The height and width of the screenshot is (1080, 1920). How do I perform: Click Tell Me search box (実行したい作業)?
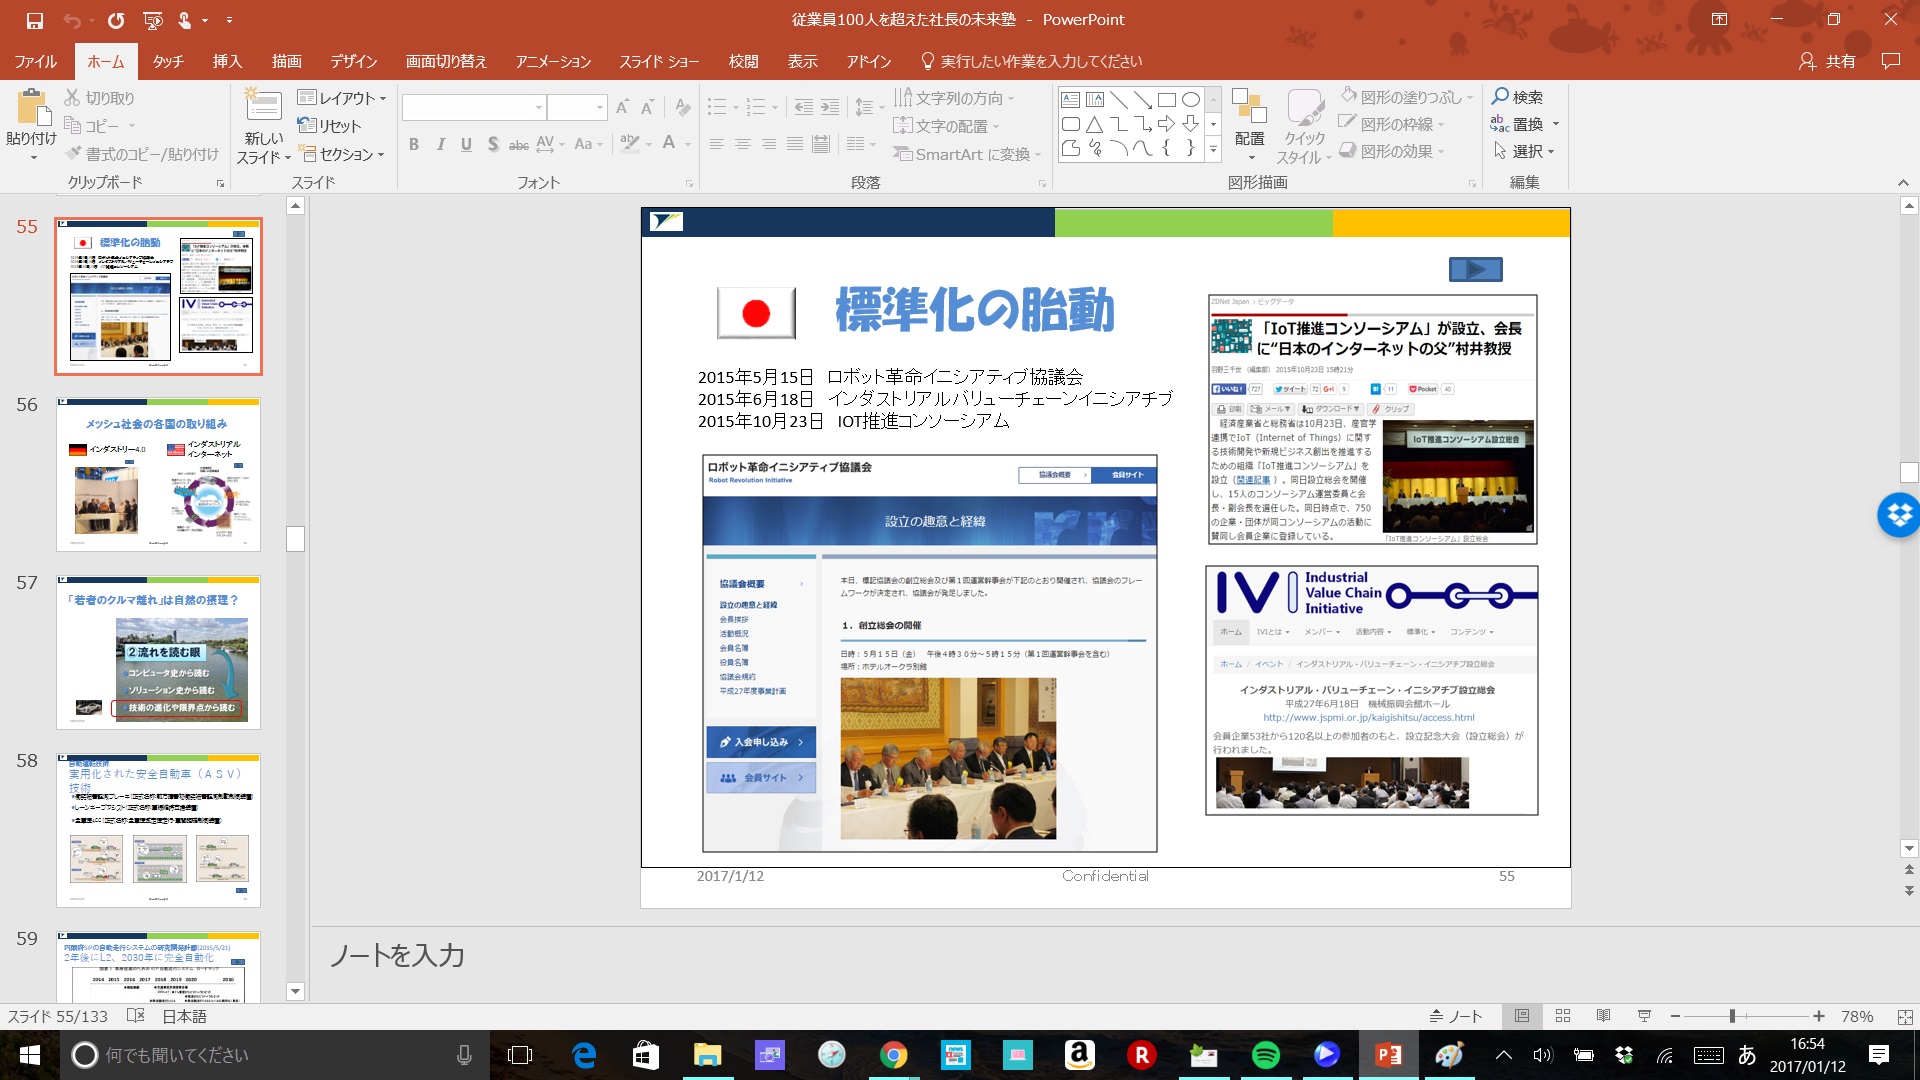click(x=1031, y=61)
